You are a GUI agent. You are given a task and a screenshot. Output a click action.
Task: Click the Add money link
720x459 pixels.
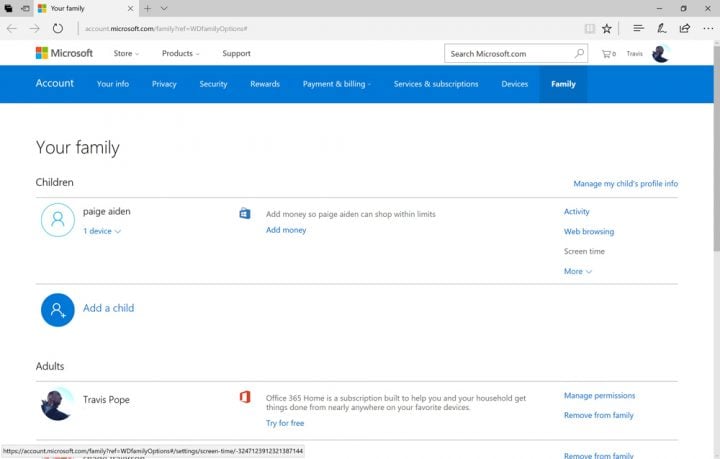click(286, 230)
